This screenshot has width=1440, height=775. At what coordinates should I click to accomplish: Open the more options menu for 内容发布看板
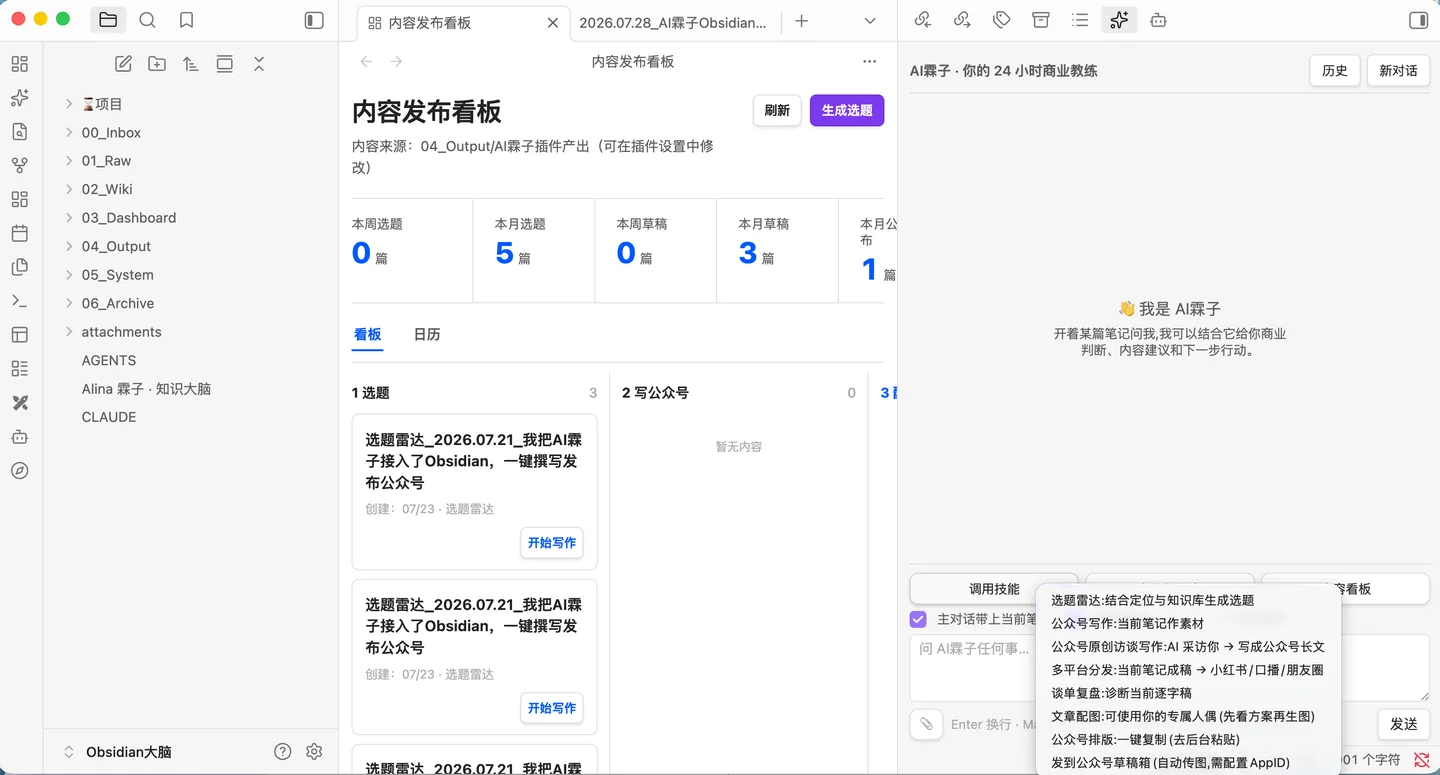pyautogui.click(x=869, y=62)
